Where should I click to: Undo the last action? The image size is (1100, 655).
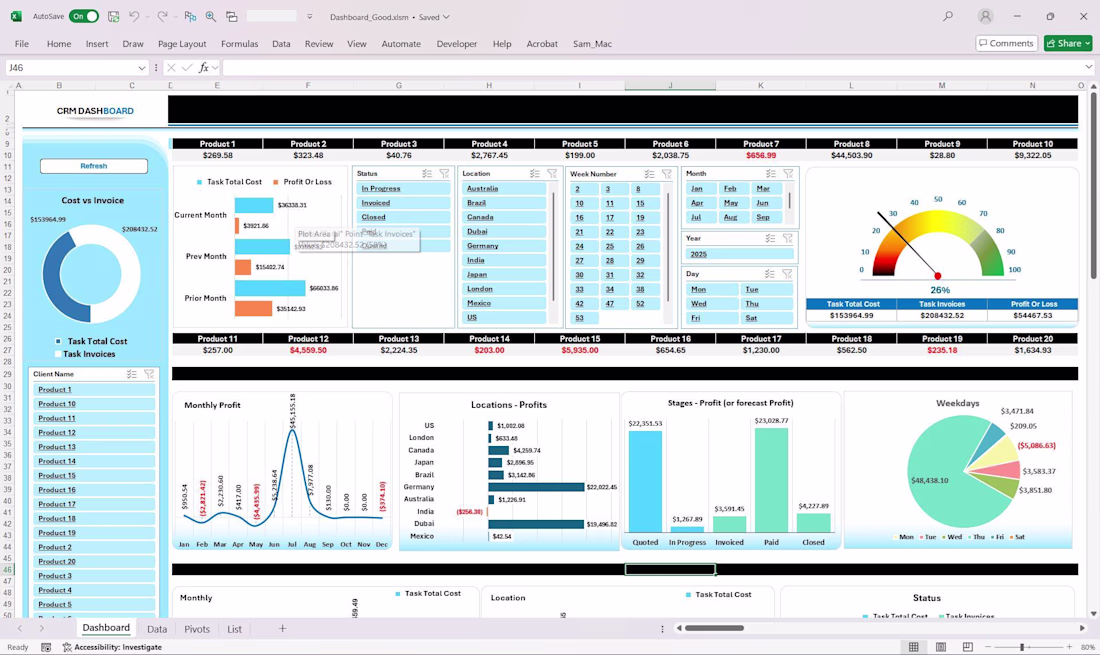point(134,16)
